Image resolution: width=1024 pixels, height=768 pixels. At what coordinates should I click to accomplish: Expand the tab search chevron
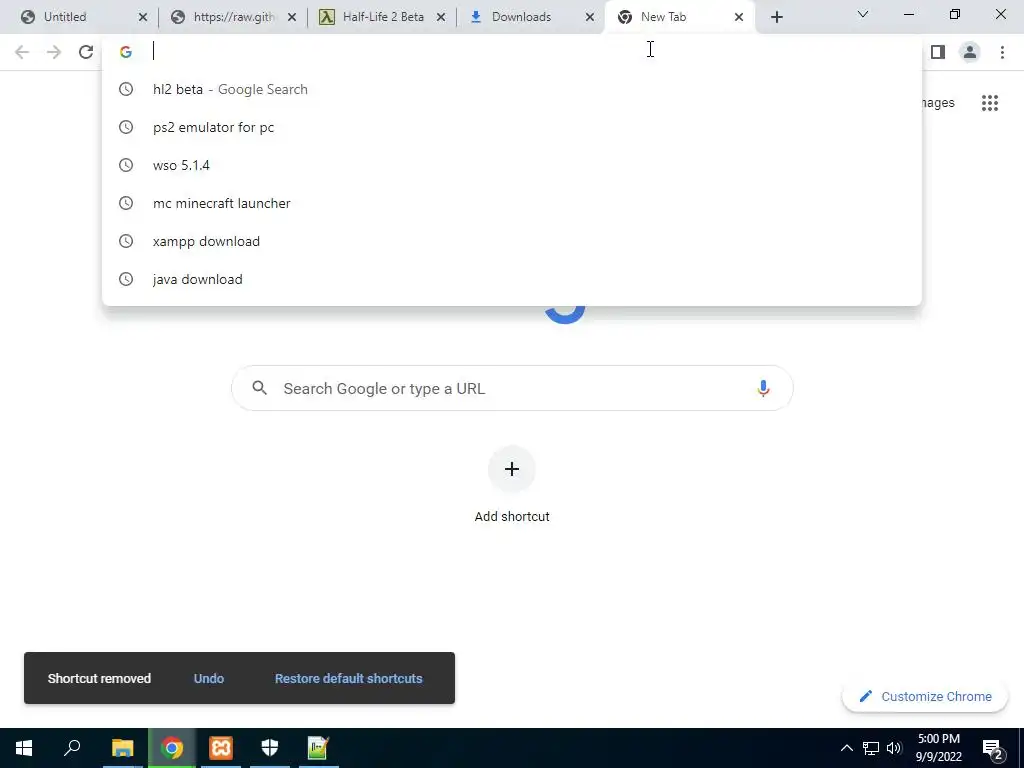(863, 14)
